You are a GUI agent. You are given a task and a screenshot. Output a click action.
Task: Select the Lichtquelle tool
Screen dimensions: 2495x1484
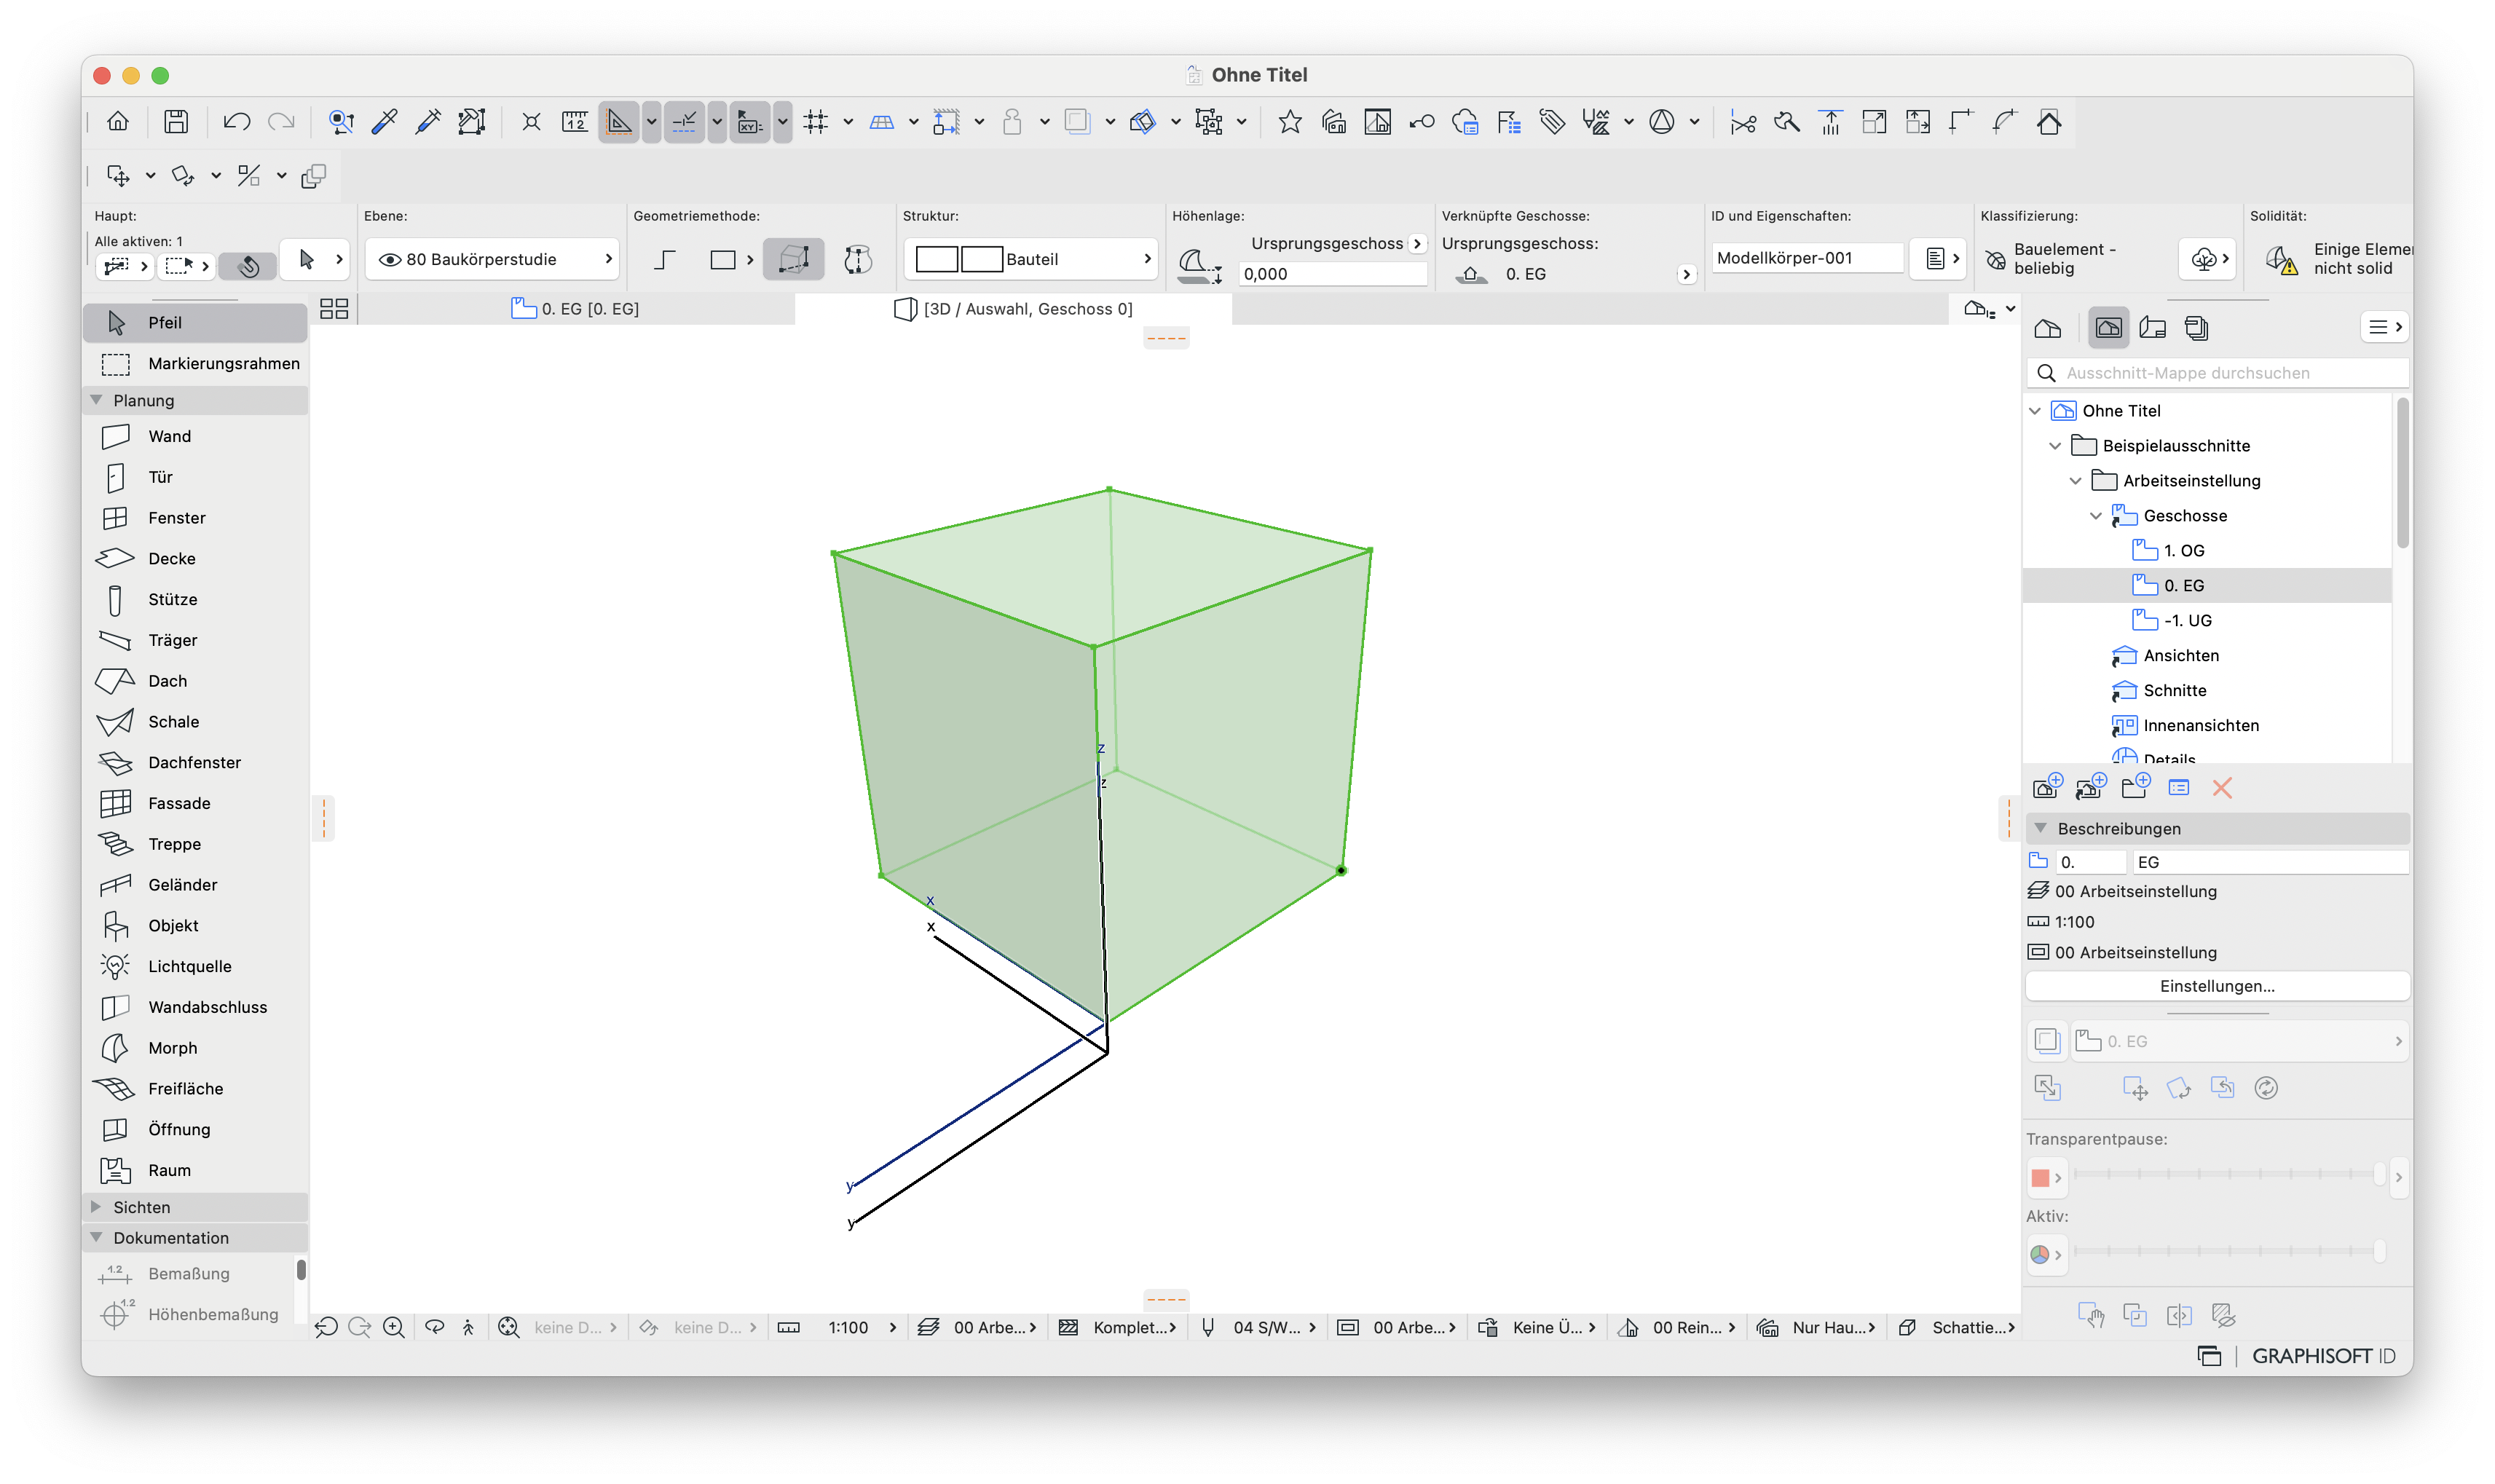(x=195, y=966)
